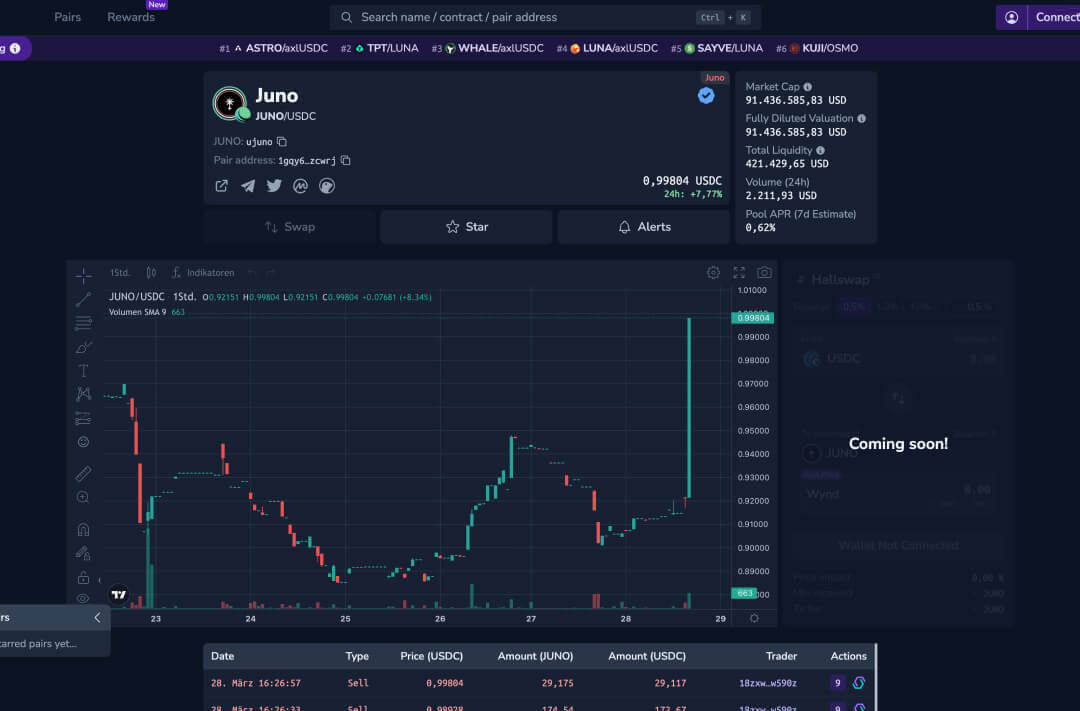1080x711 pixels.
Task: Open chart settings gear icon
Action: [x=713, y=272]
